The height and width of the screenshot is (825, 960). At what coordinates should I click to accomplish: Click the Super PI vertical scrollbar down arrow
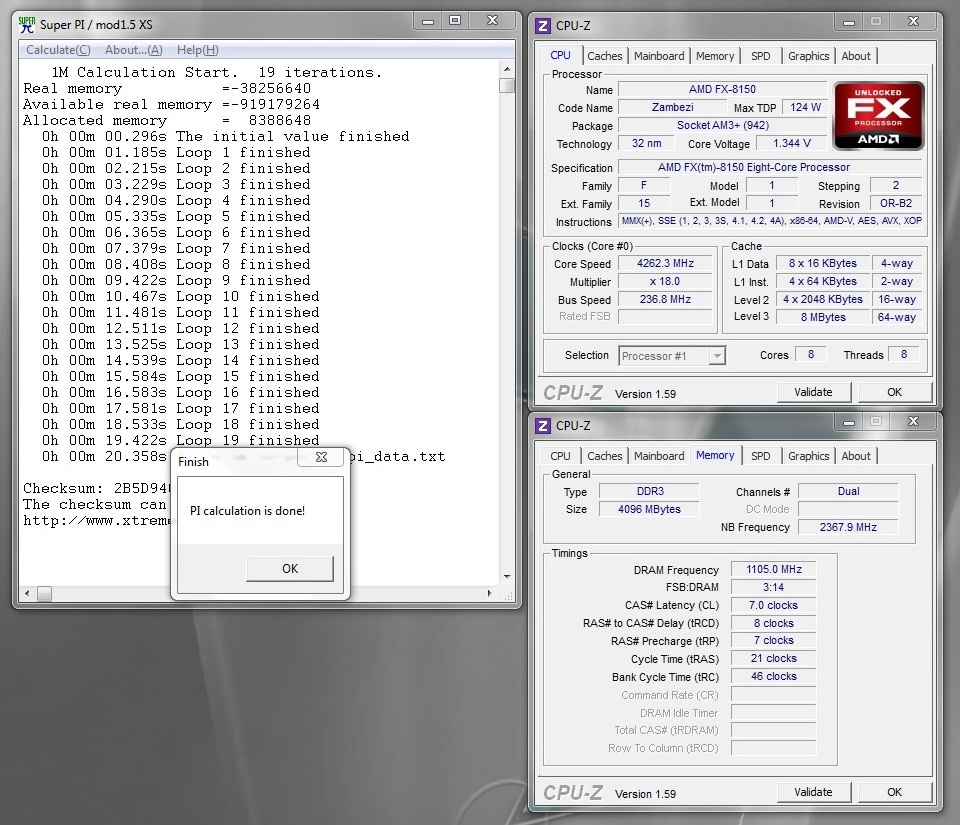click(506, 577)
